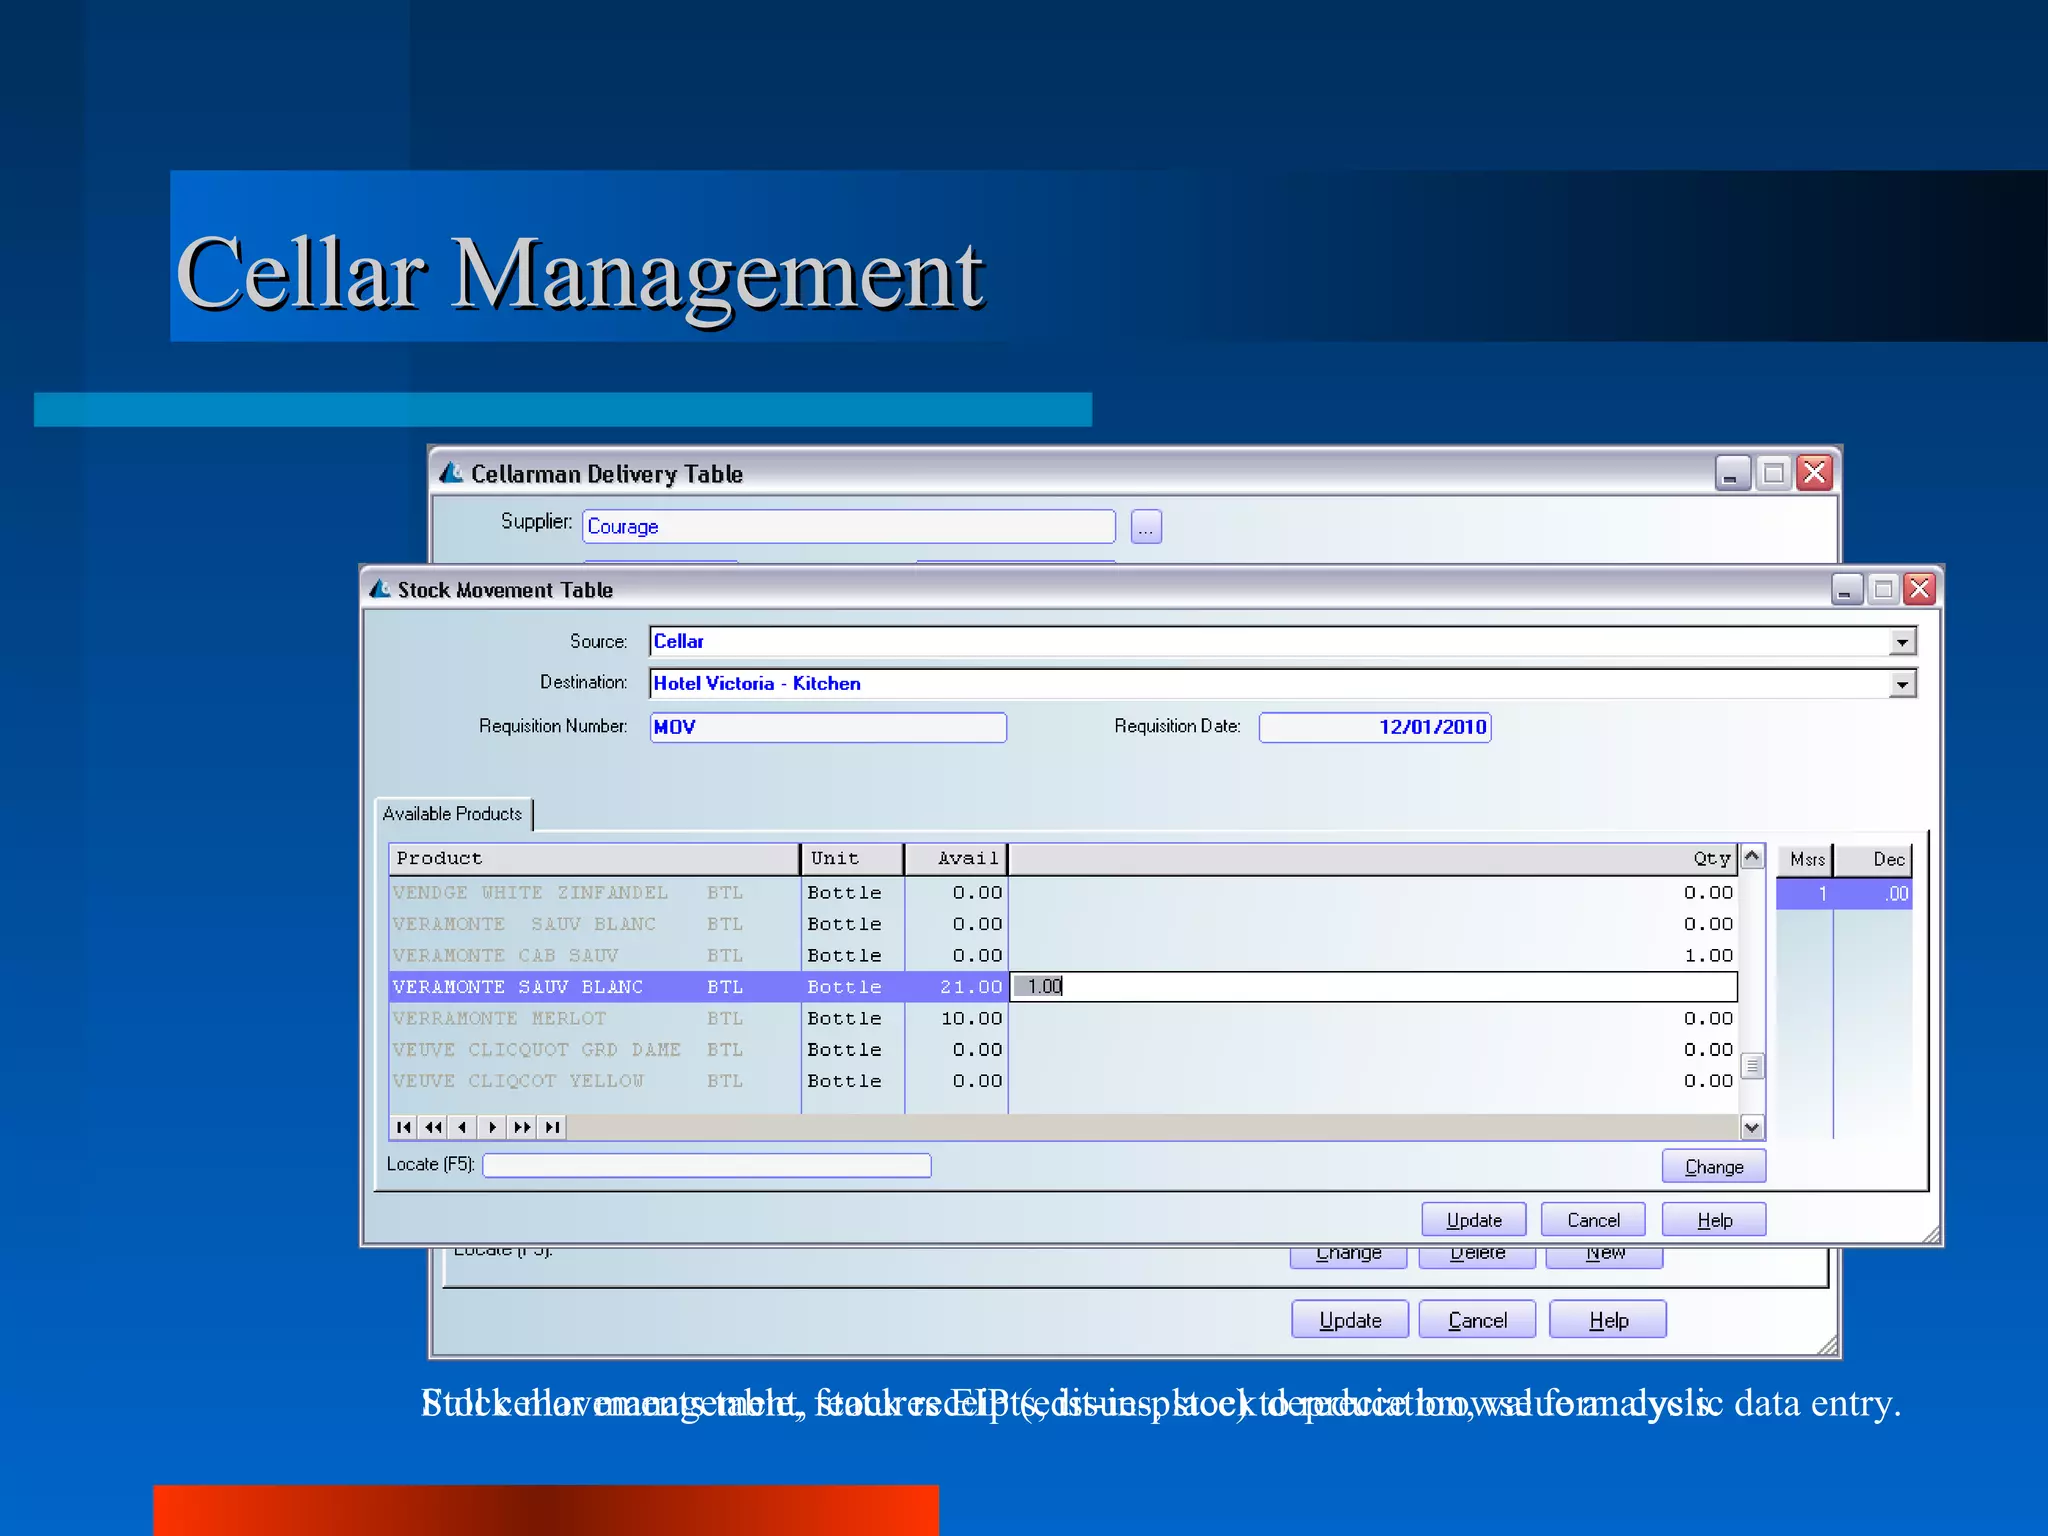The height and width of the screenshot is (1536, 2048).
Task: Step to previous record arrow
Action: click(x=462, y=1127)
